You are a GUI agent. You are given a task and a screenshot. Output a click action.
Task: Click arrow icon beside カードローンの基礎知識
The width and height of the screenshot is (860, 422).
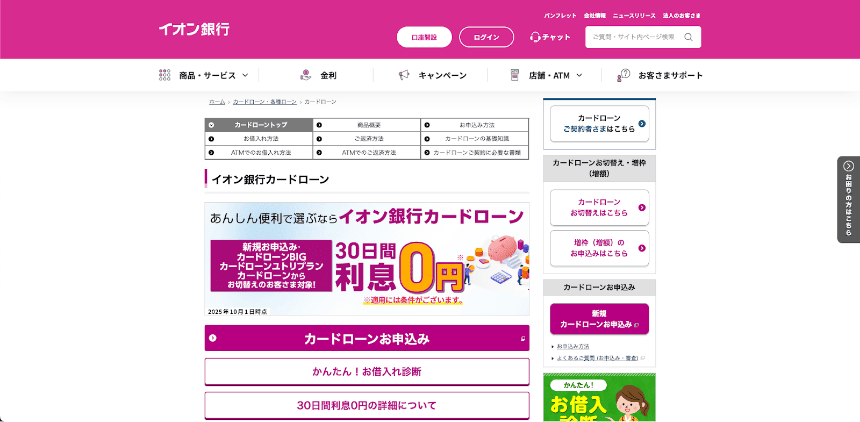(x=427, y=139)
